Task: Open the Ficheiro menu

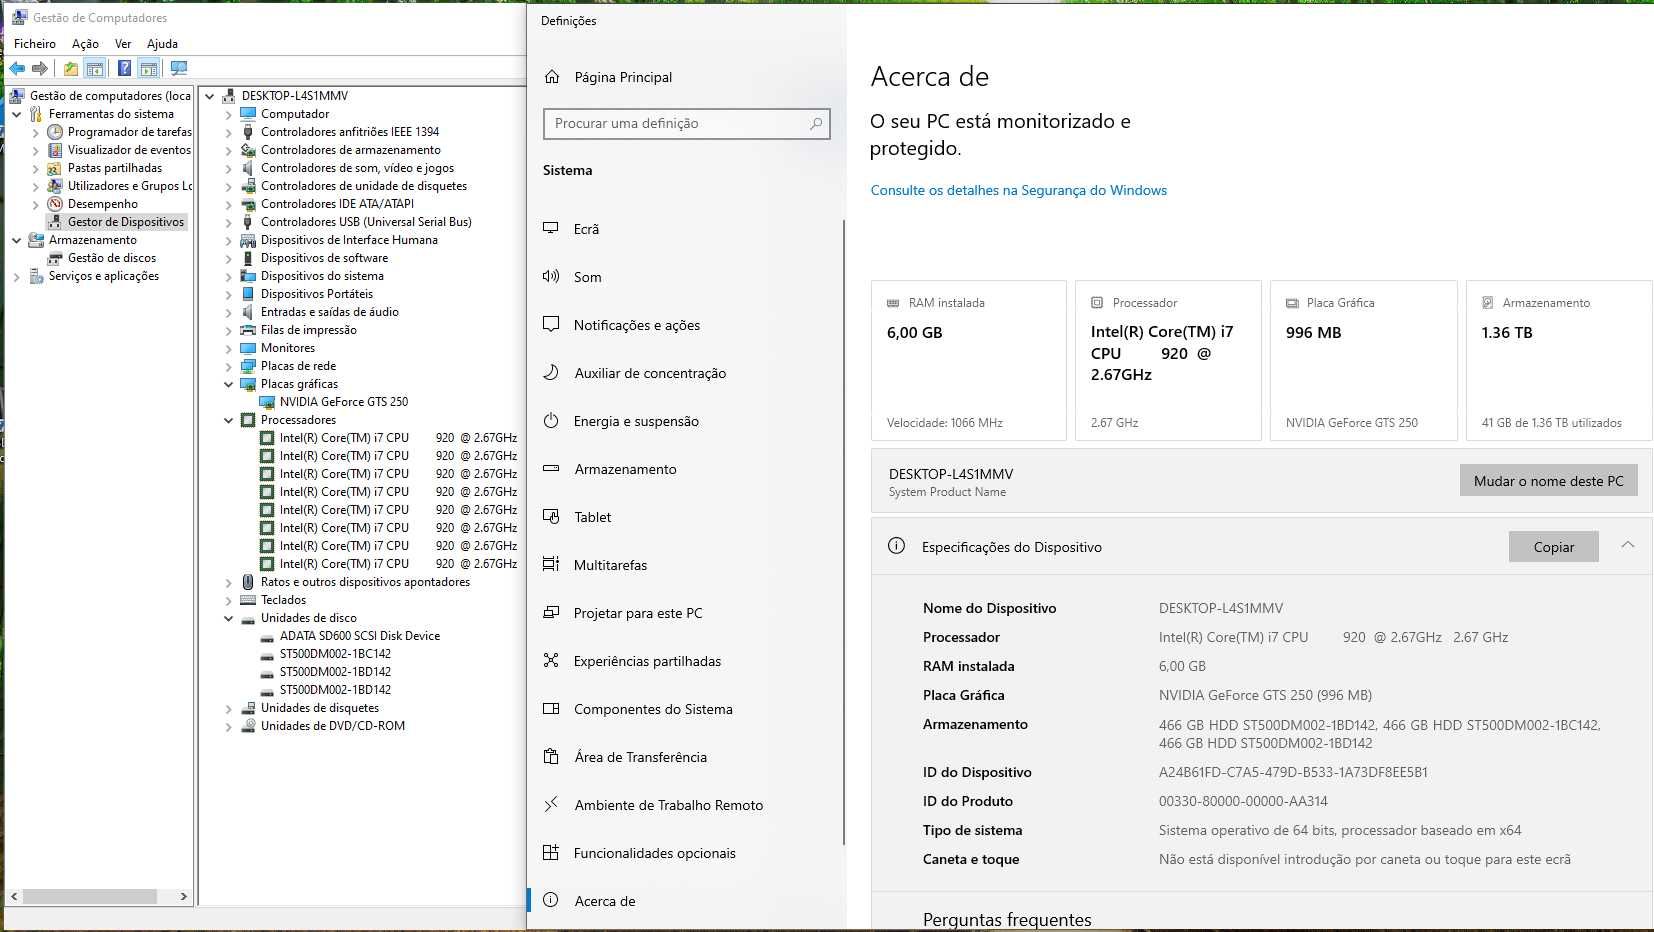Action: 35,44
